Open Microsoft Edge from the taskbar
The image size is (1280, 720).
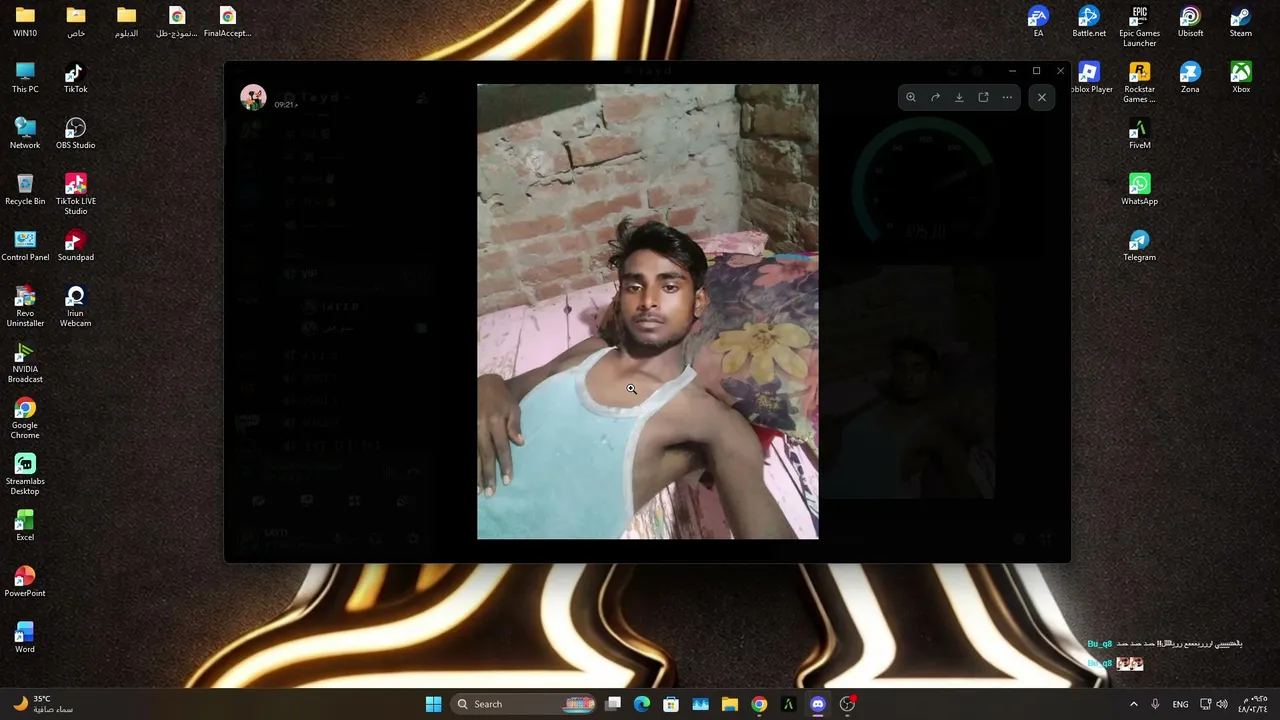642,704
